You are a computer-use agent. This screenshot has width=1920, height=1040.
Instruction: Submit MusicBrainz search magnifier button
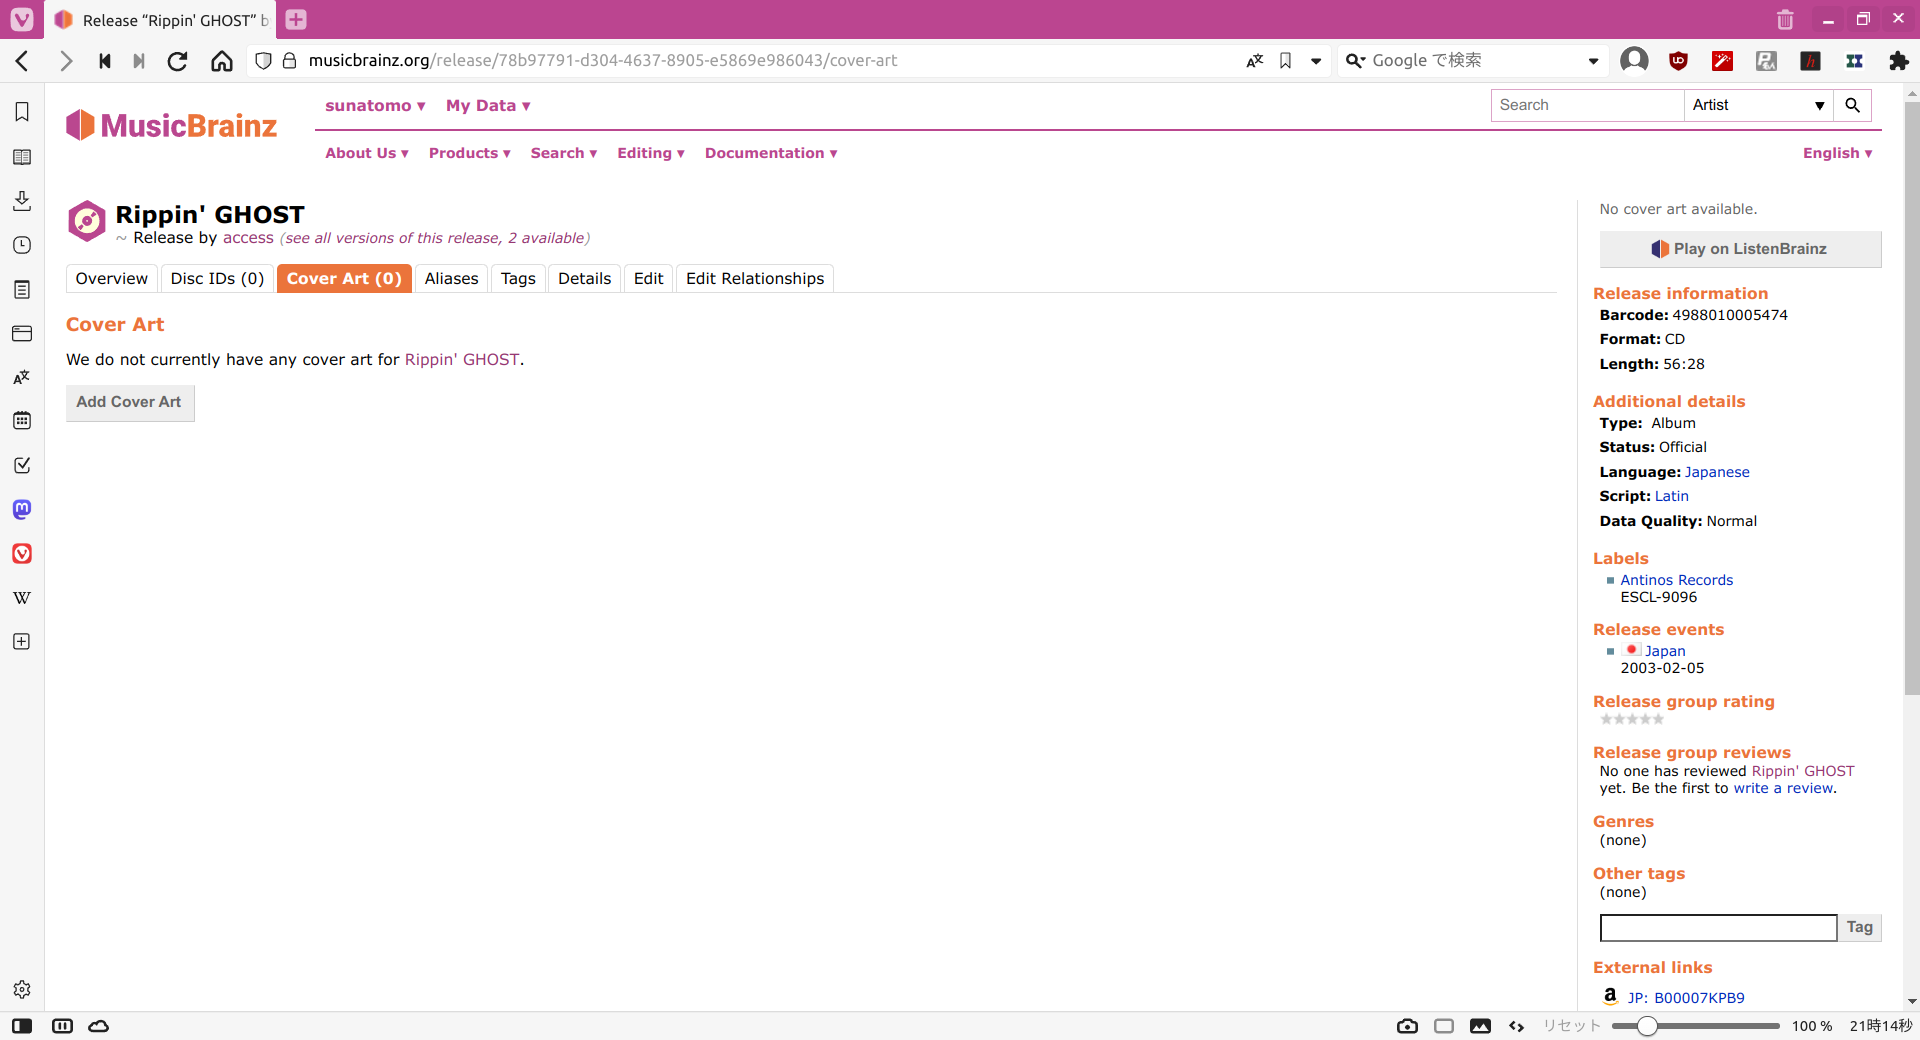pos(1852,105)
